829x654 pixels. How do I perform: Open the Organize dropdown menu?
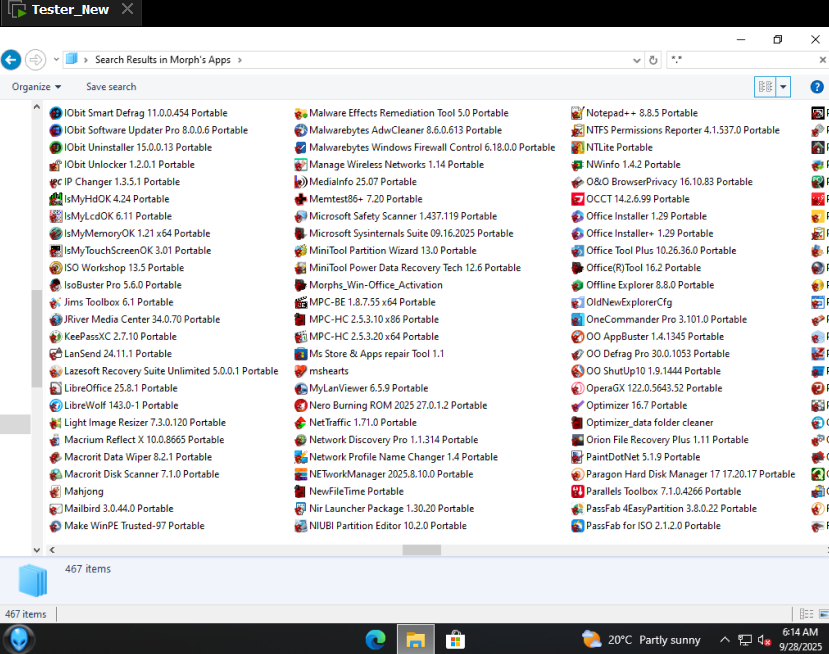tap(36, 87)
